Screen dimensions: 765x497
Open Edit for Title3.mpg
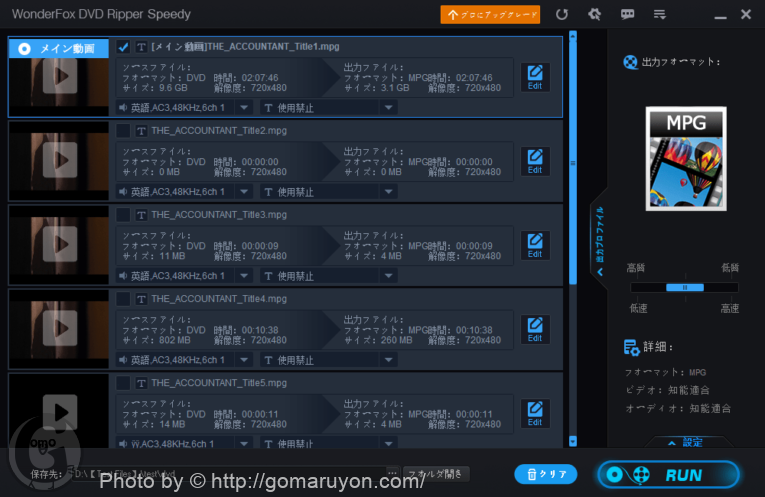click(x=535, y=245)
